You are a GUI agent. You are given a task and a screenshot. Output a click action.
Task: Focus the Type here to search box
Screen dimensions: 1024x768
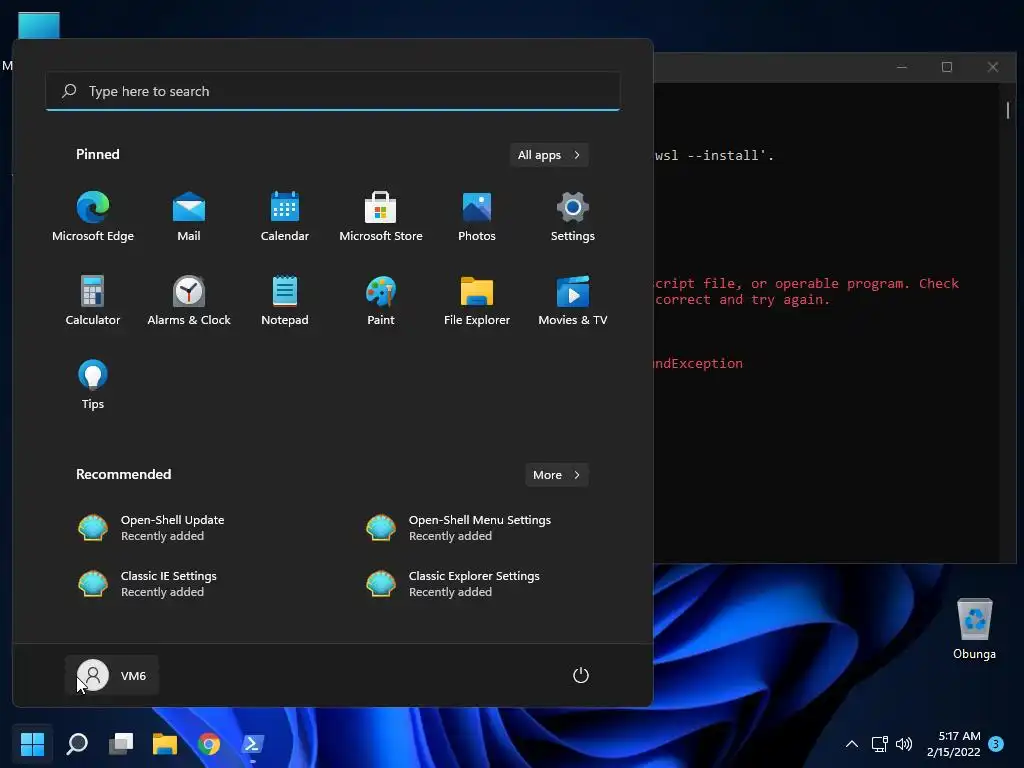pyautogui.click(x=333, y=91)
